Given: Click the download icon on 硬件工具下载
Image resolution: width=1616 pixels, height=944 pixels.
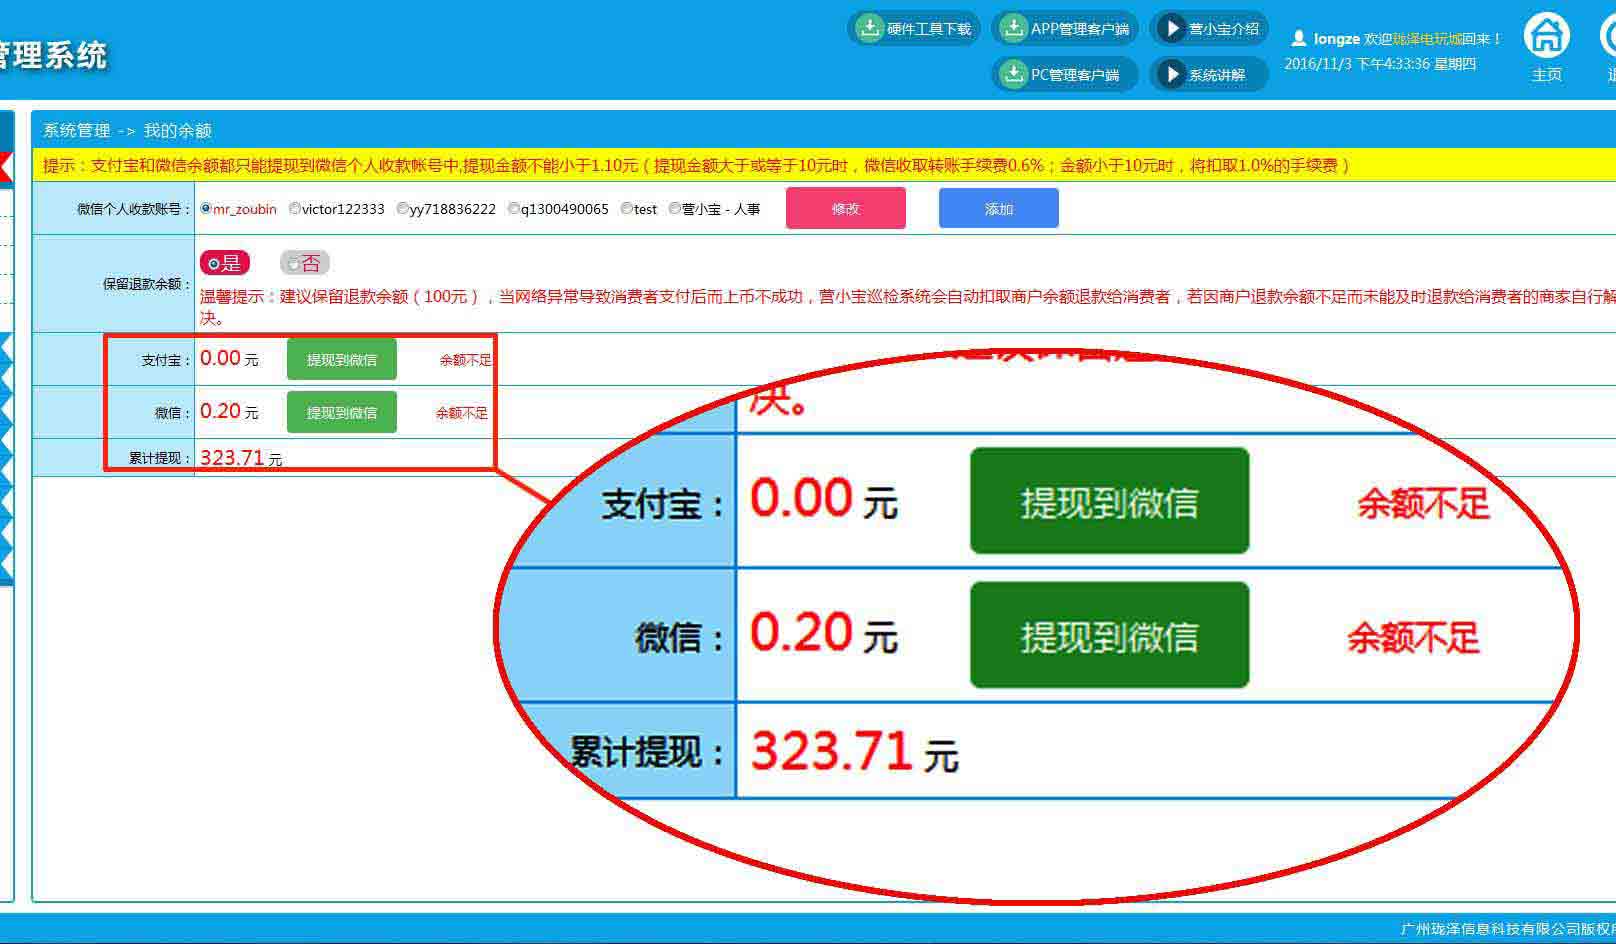Looking at the screenshot, I should [x=870, y=28].
